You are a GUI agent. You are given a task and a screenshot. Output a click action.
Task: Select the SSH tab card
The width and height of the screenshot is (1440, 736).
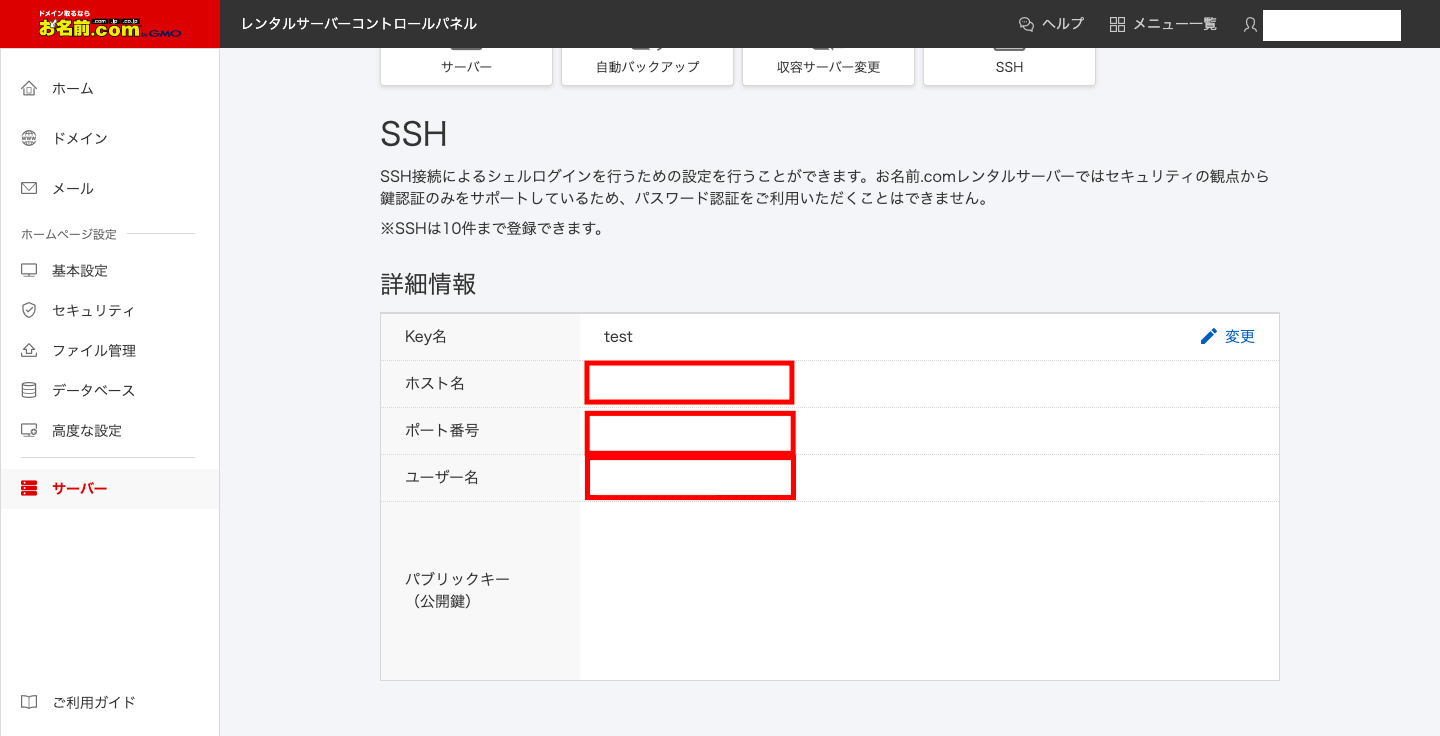click(1009, 66)
